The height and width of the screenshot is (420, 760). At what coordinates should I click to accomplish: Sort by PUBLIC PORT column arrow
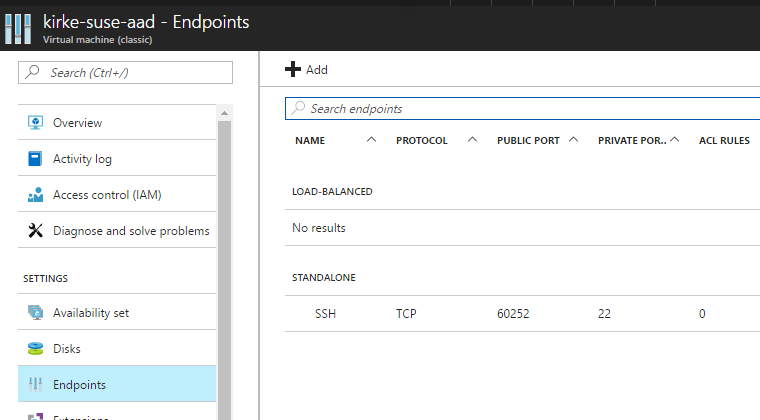click(x=573, y=140)
